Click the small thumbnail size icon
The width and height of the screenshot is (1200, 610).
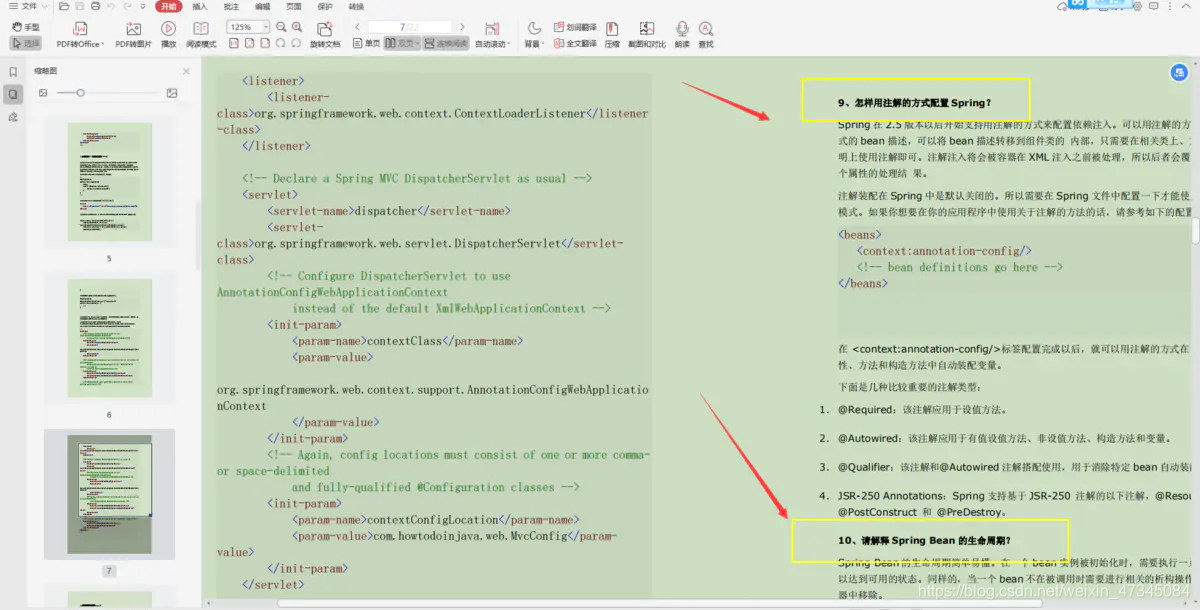(43, 93)
